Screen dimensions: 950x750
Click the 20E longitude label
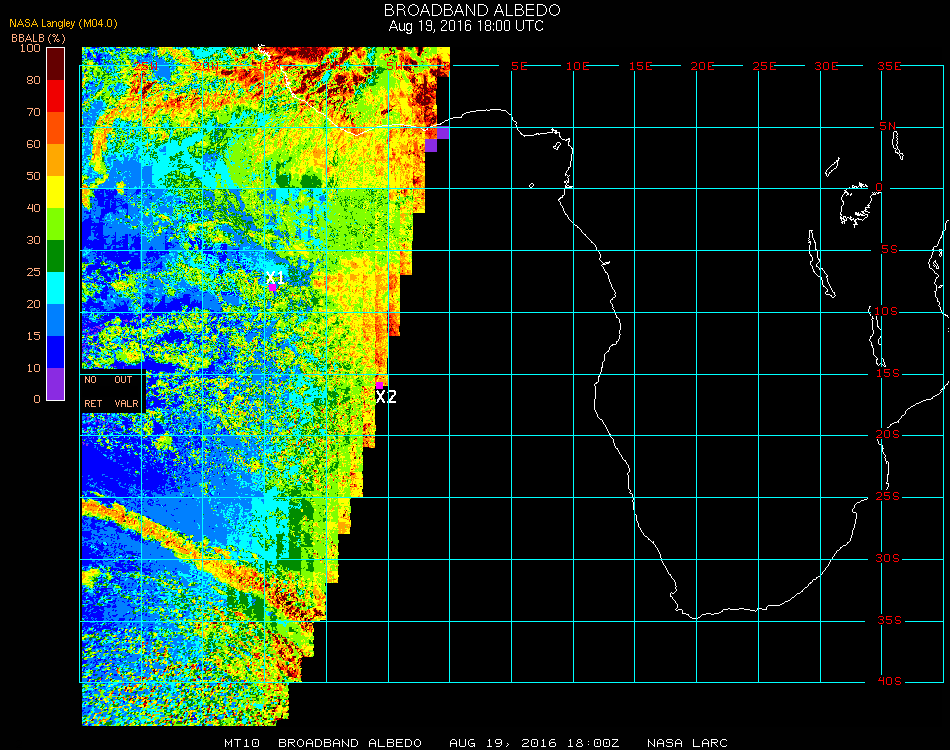[x=703, y=66]
